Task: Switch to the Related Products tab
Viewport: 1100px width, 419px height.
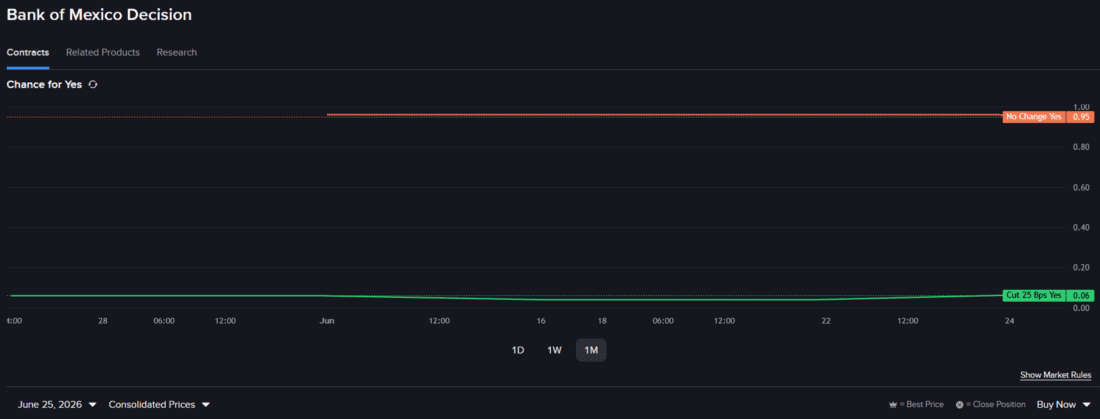Action: click(x=102, y=53)
